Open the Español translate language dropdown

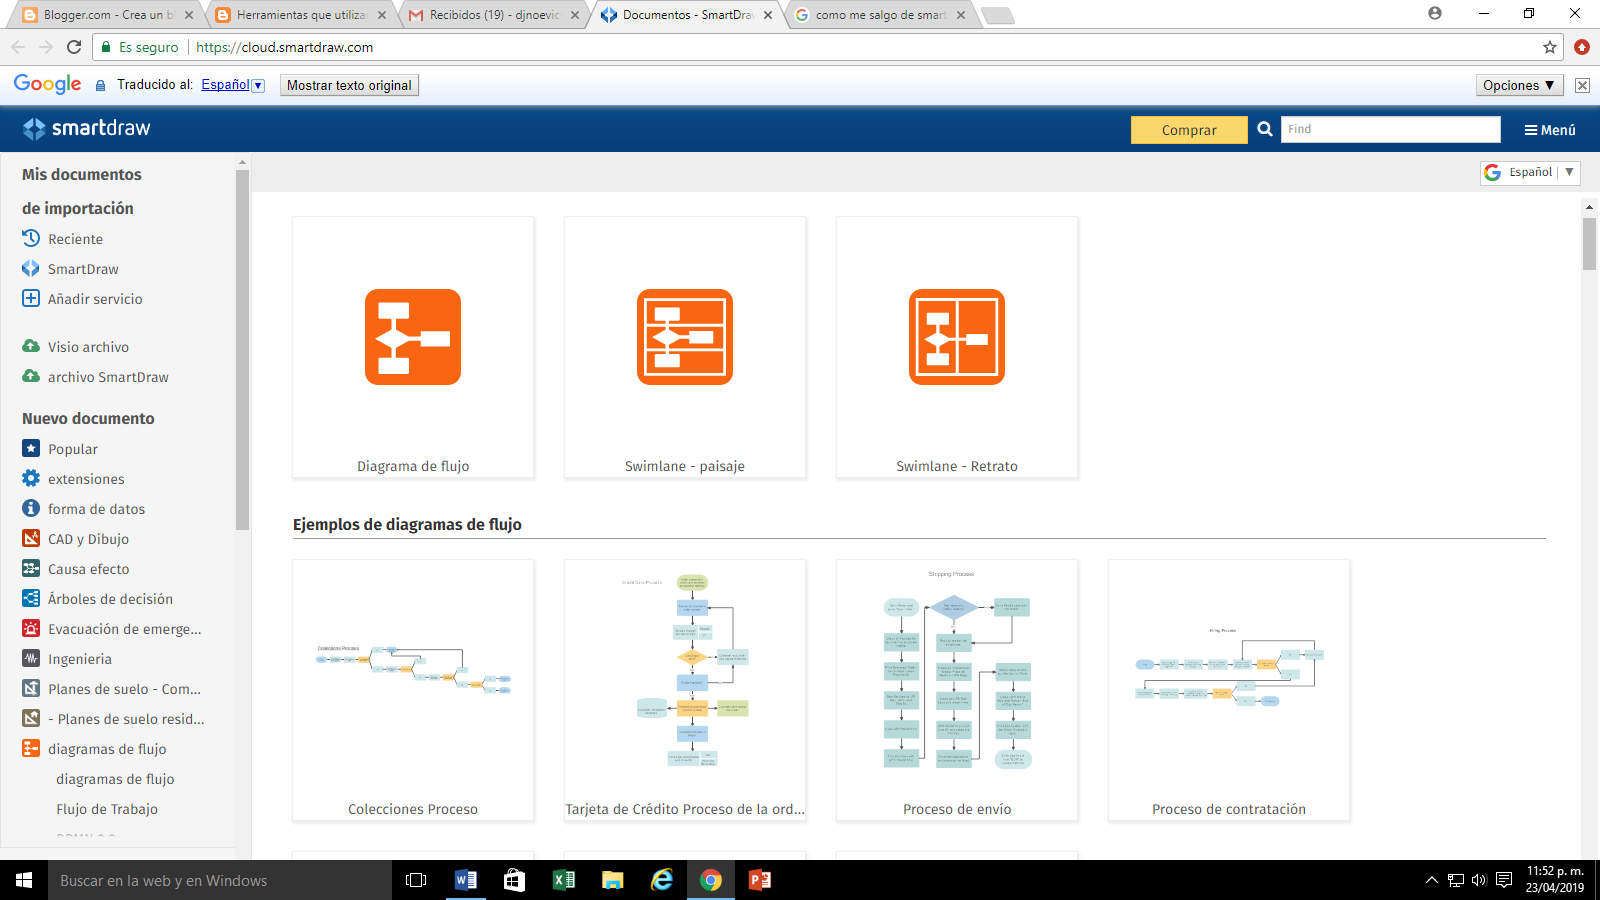pos(233,85)
